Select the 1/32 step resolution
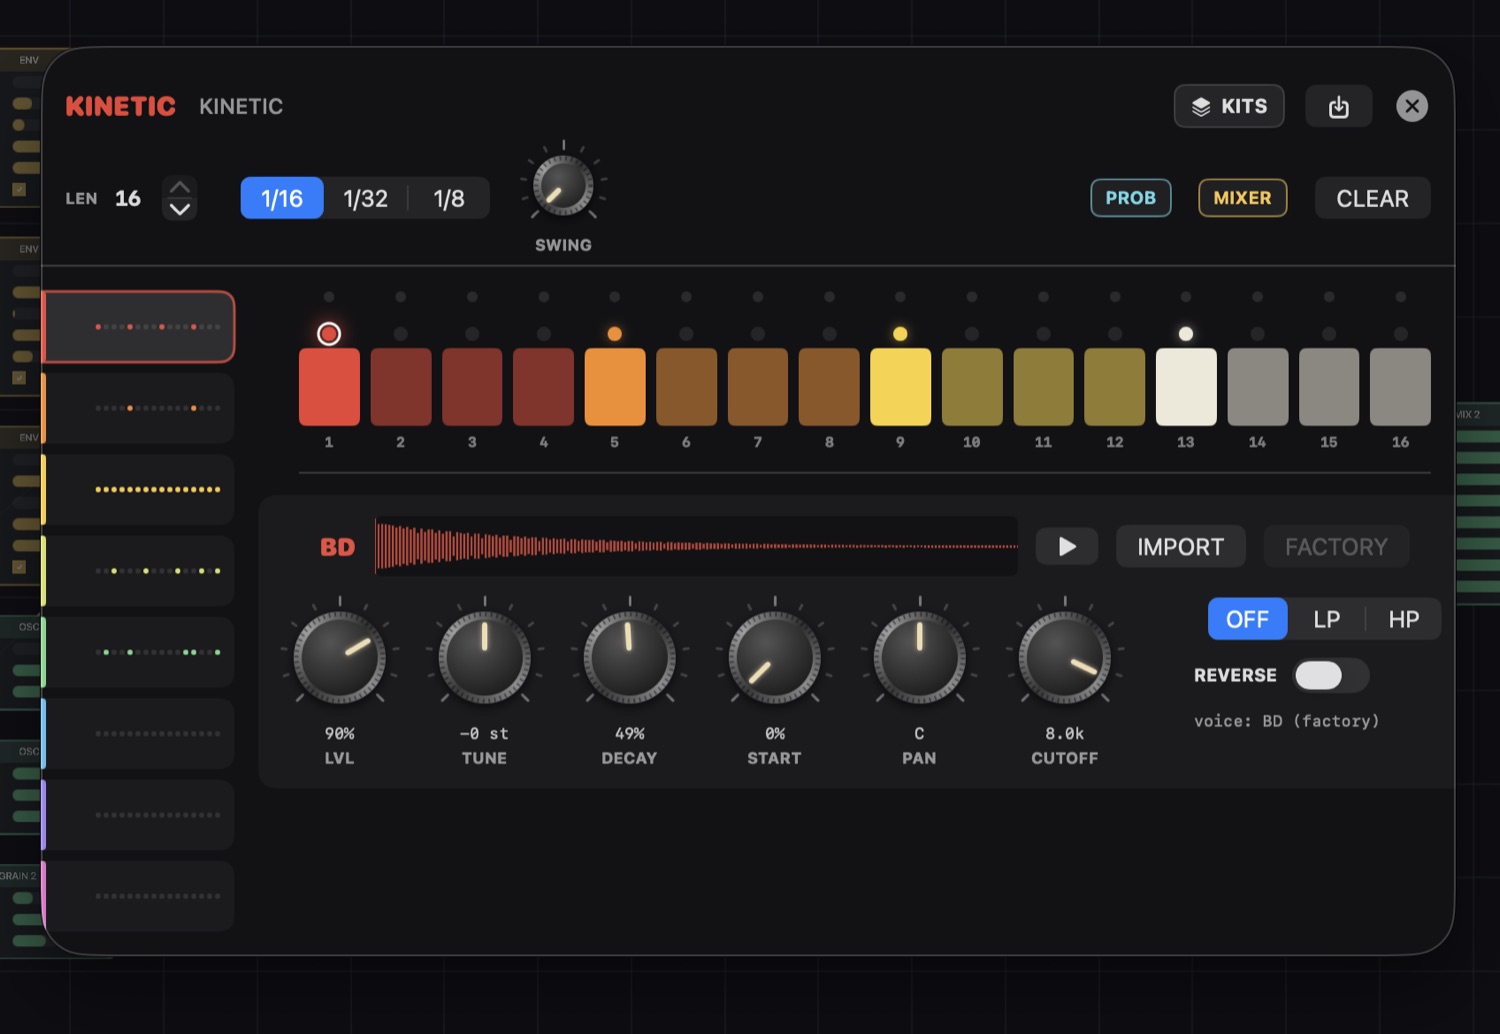 point(365,198)
